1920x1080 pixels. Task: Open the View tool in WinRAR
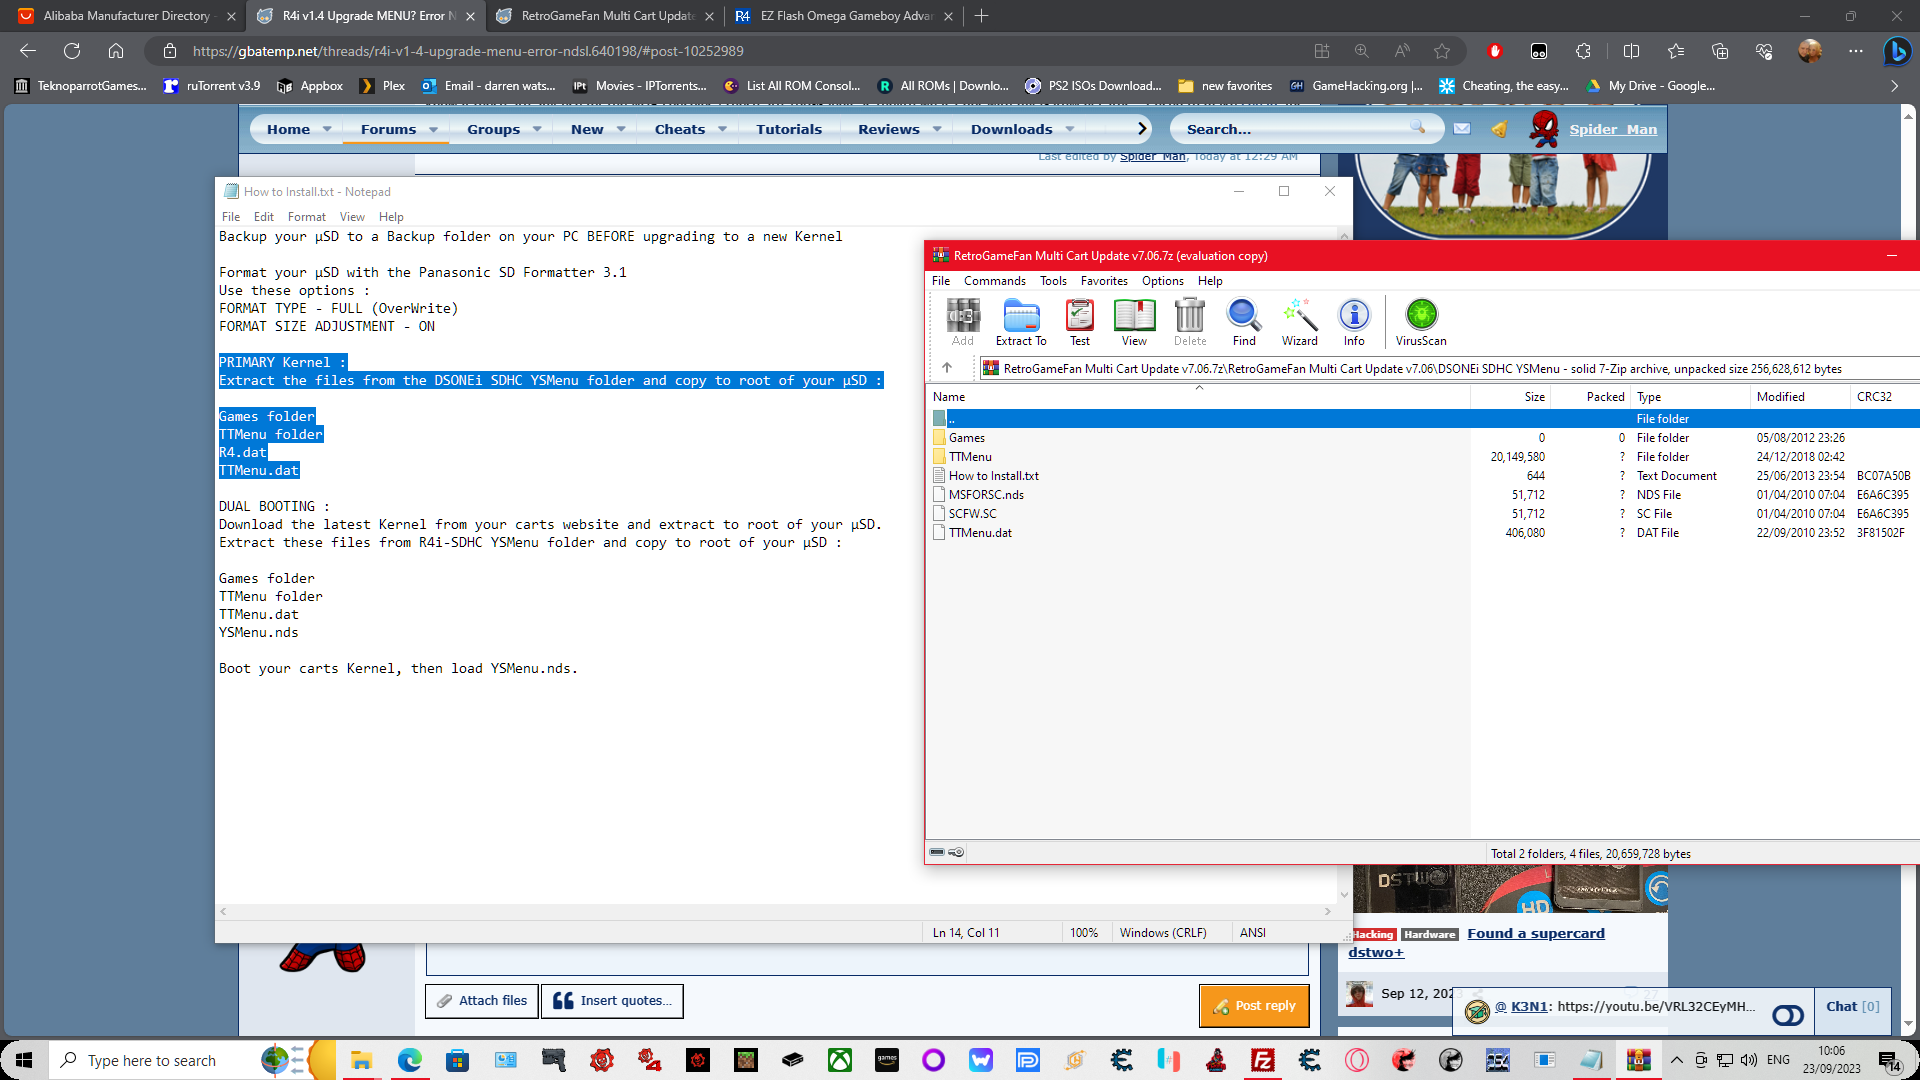[x=1134, y=322]
